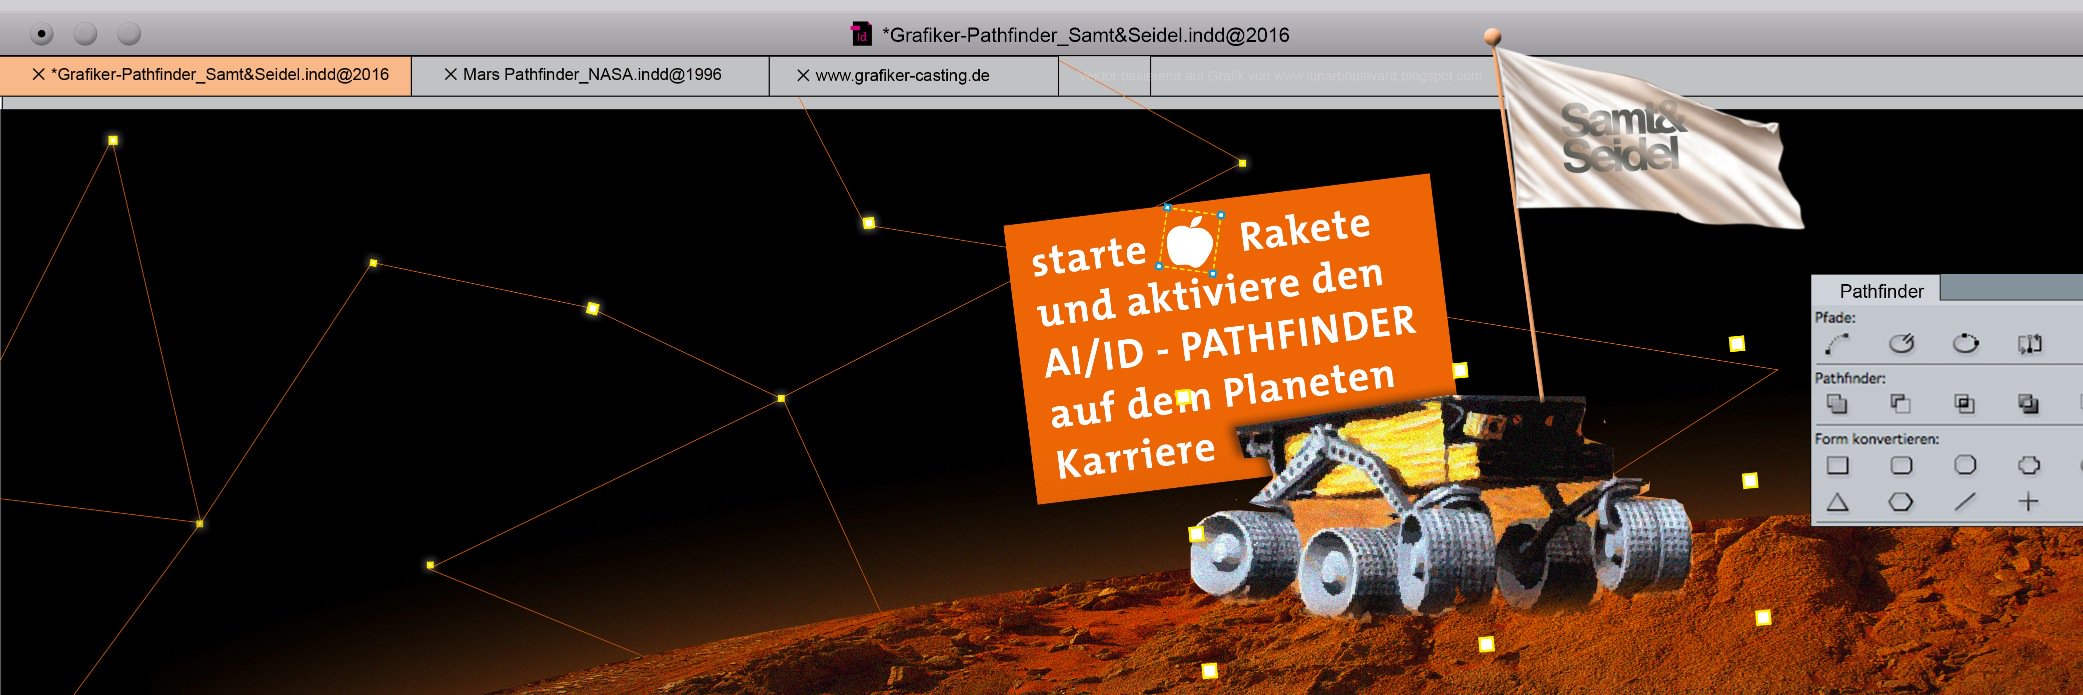The height and width of the screenshot is (695, 2083).
Task: Convert shape to rounded rectangle
Action: pyautogui.click(x=1901, y=465)
